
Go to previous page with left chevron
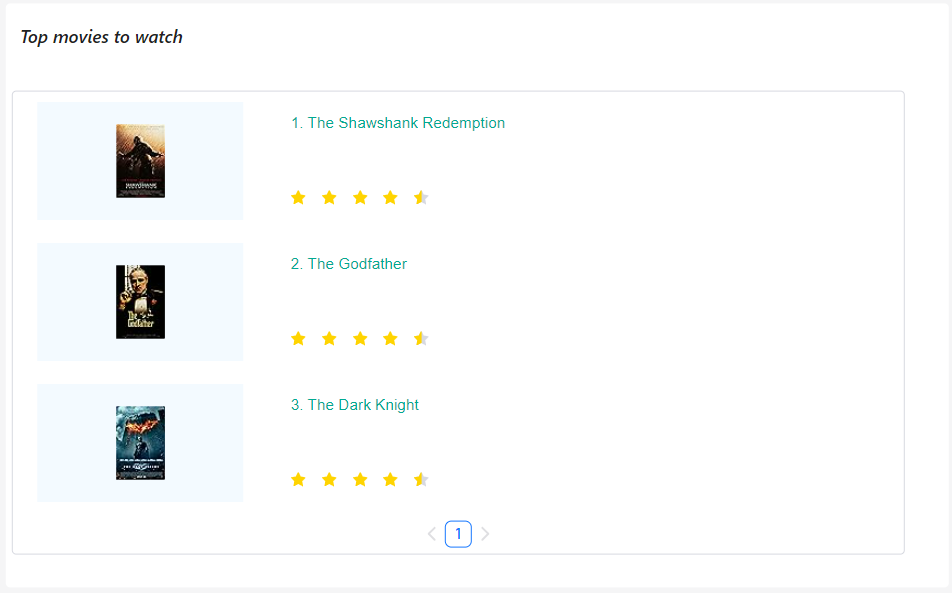432,534
